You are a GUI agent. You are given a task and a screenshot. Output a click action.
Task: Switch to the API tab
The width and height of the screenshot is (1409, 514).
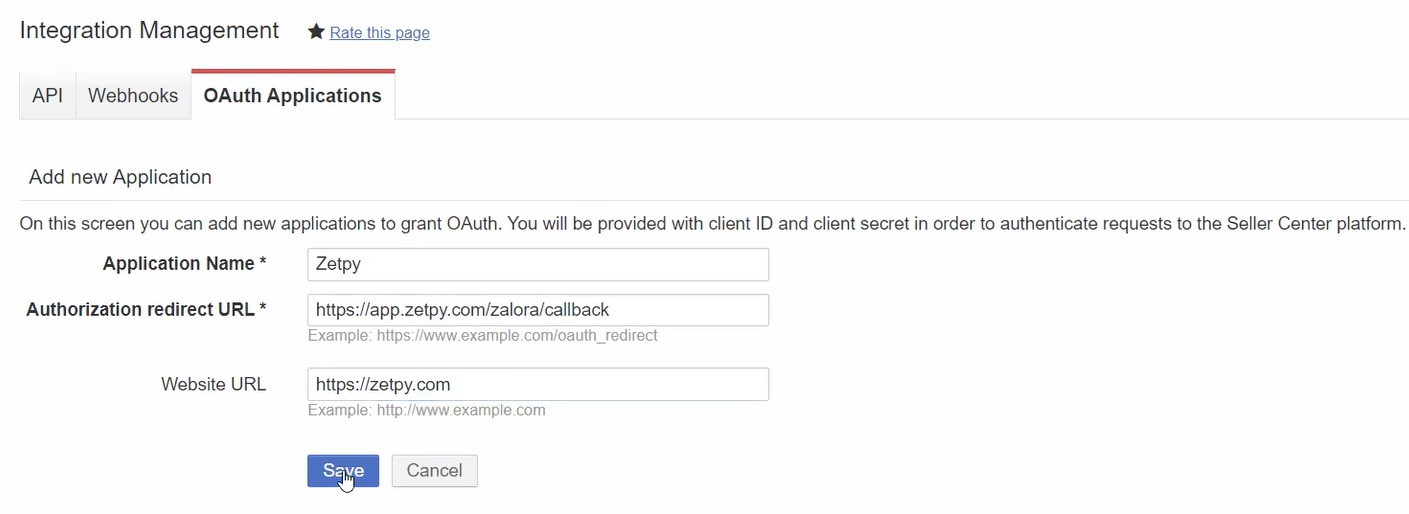click(x=47, y=96)
